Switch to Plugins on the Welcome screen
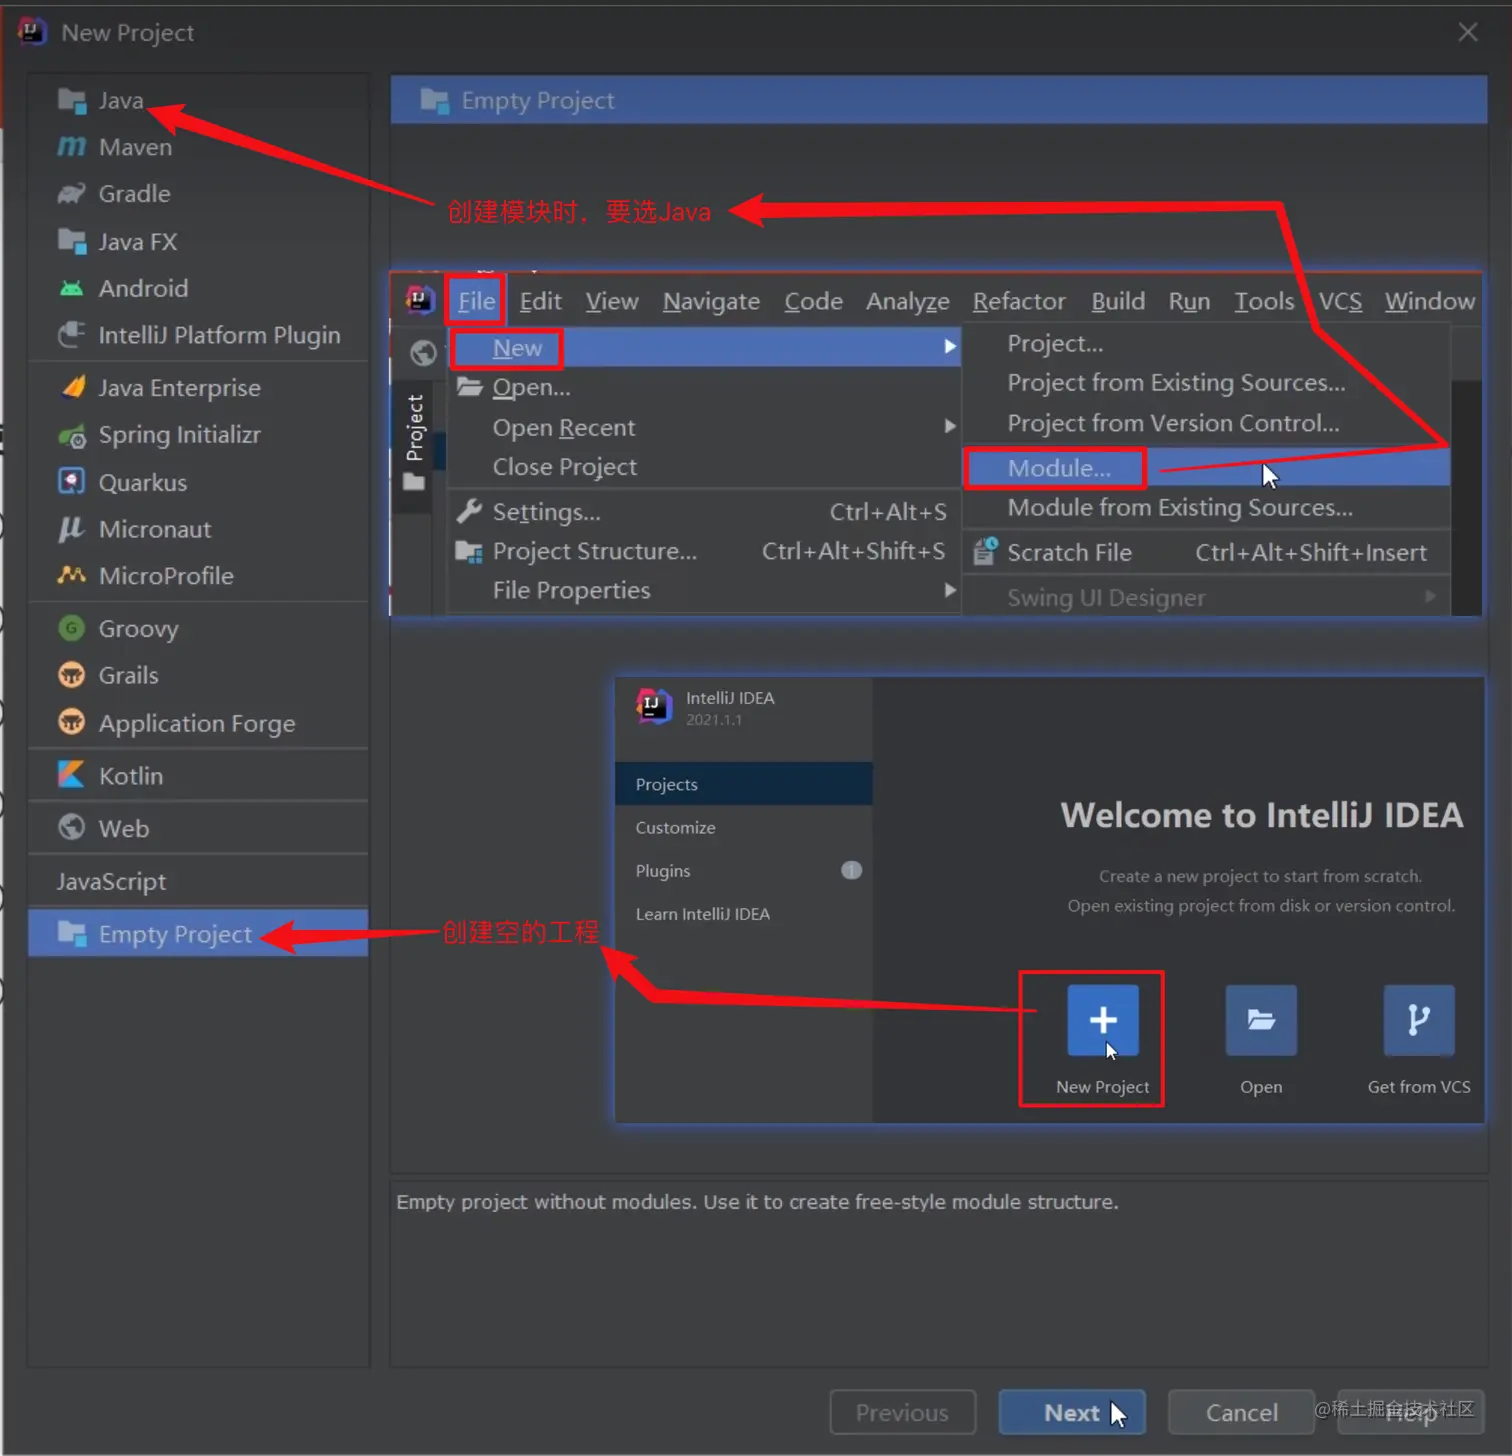The width and height of the screenshot is (1512, 1456). (744, 870)
